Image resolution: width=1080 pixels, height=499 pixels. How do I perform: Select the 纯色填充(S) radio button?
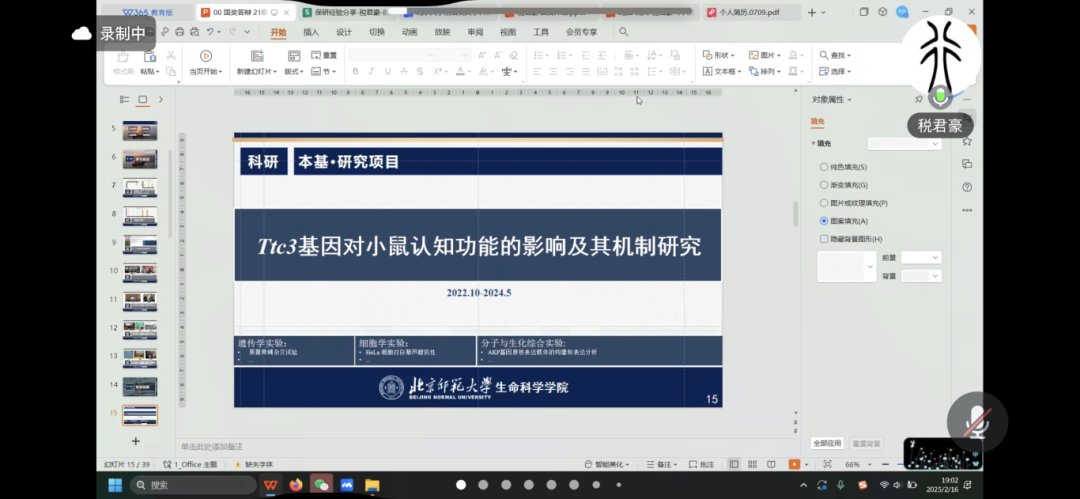point(824,167)
